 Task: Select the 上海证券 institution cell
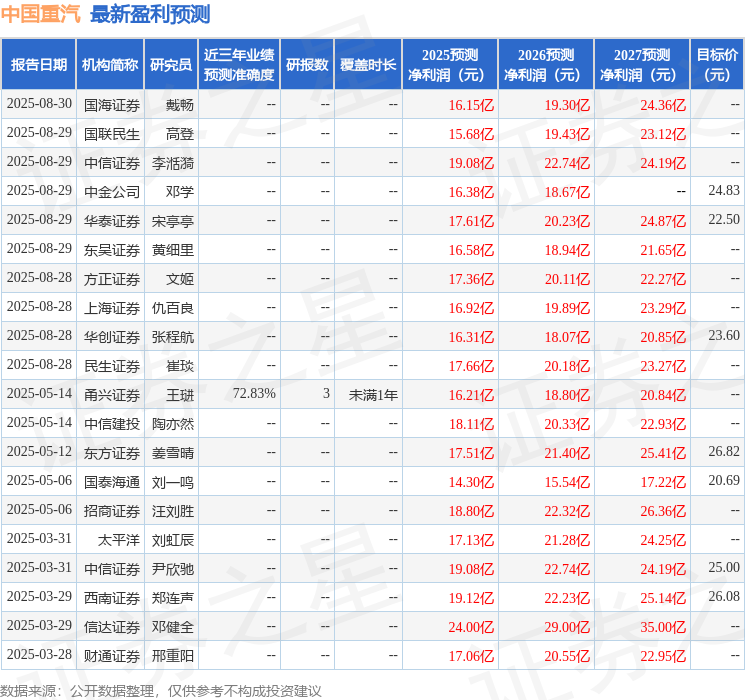(112, 308)
